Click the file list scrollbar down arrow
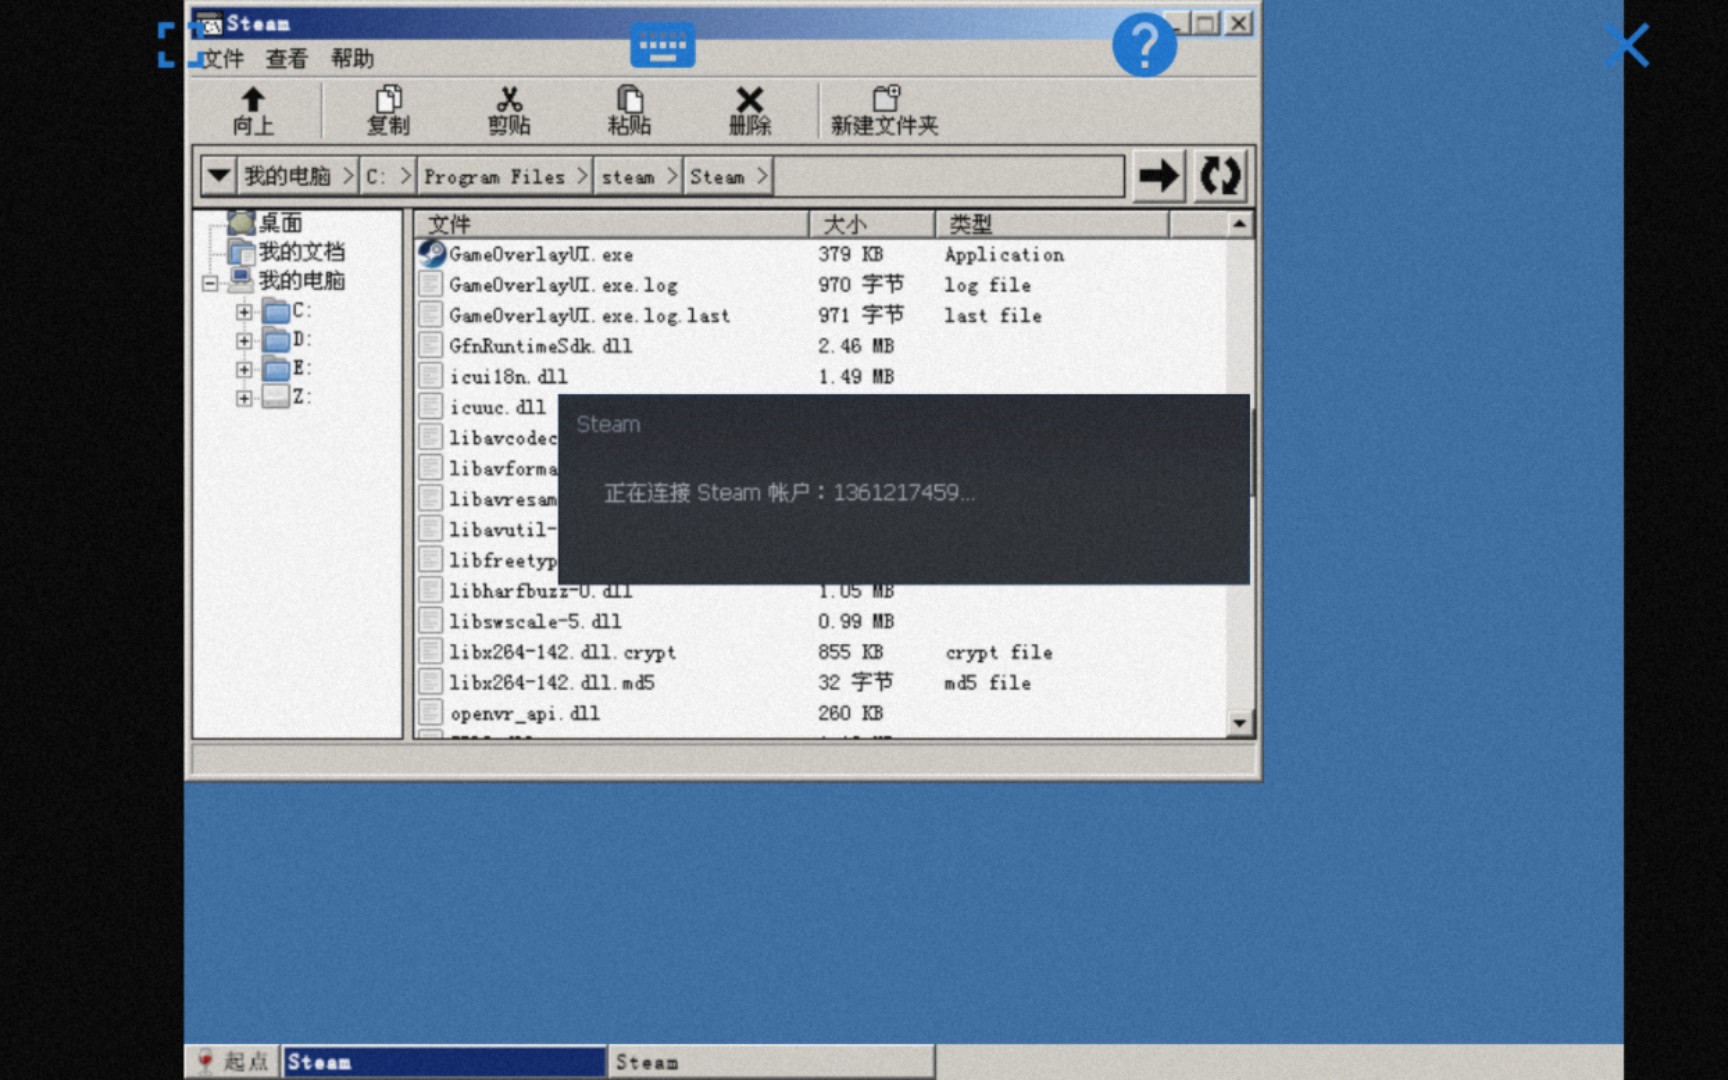 point(1240,723)
